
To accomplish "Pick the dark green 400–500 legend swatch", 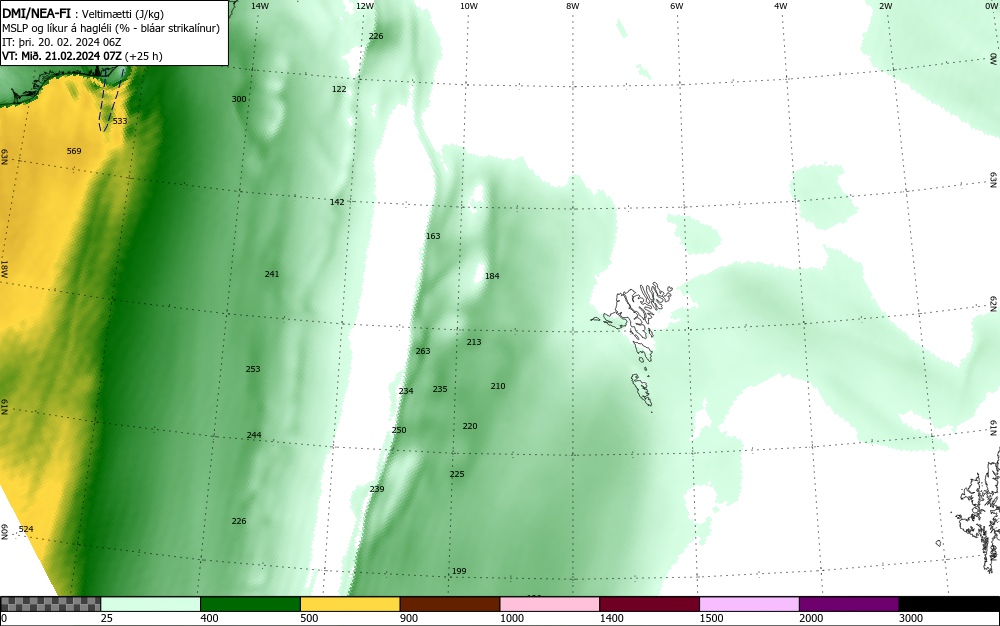I will coord(250,604).
